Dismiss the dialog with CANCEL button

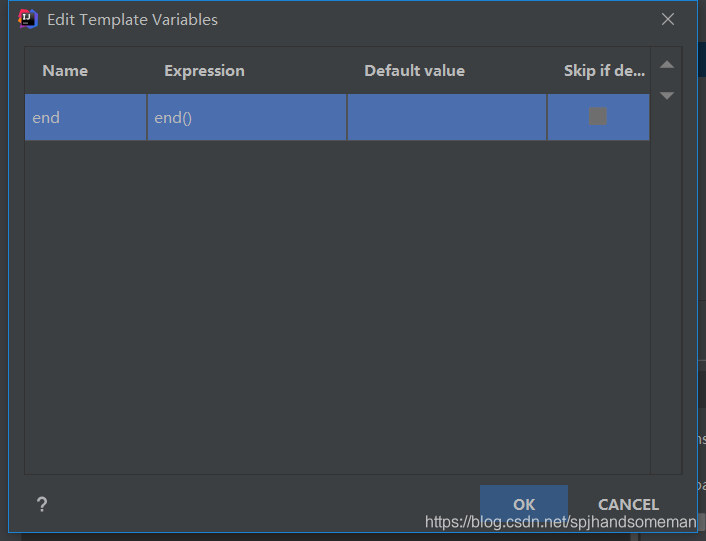point(628,505)
